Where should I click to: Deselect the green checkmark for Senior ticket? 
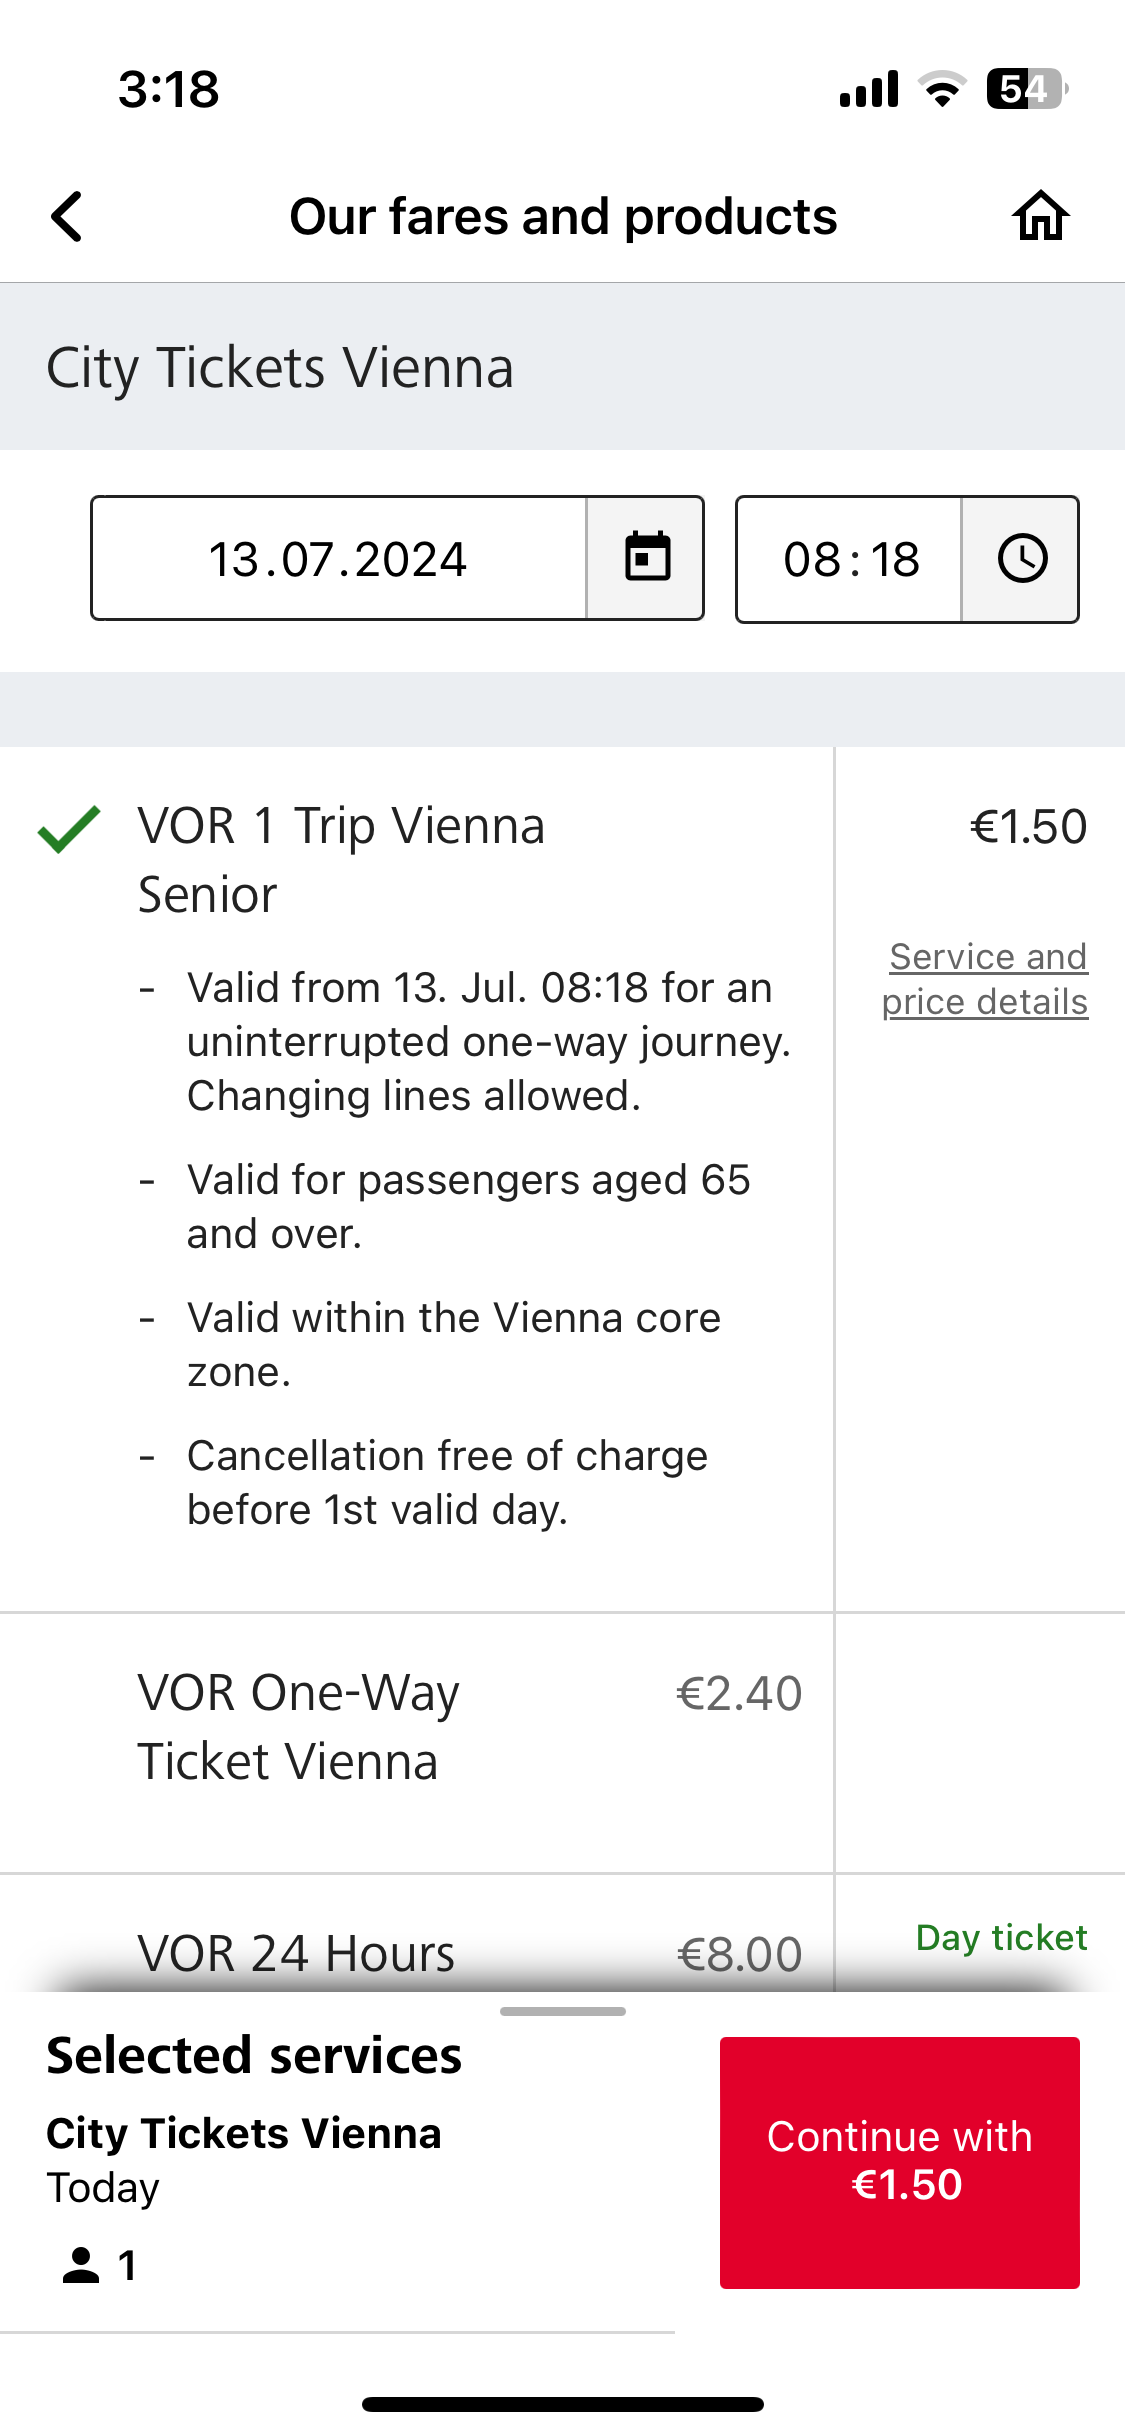[x=69, y=829]
